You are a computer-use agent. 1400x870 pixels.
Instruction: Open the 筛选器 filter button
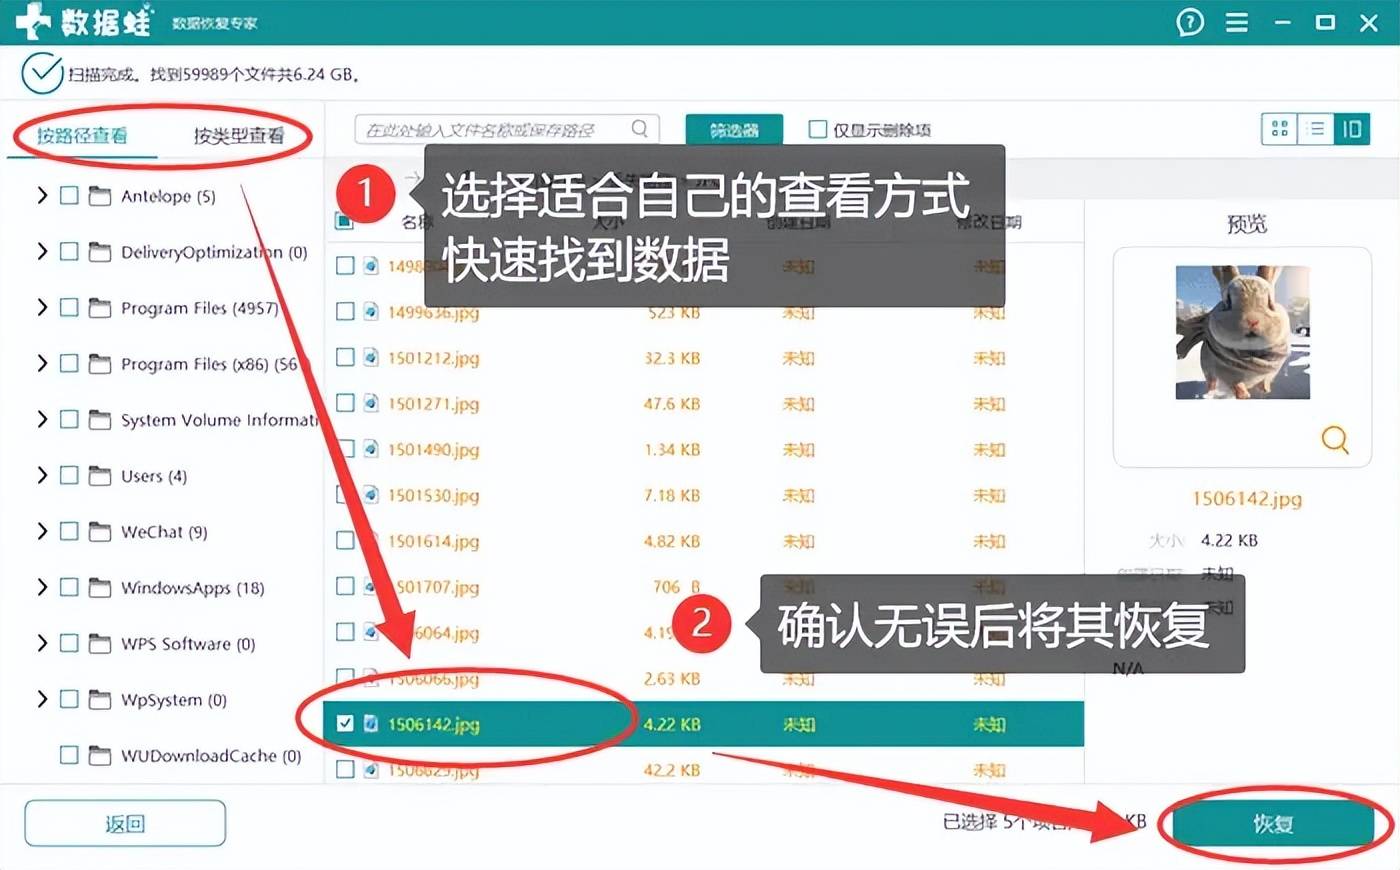pyautogui.click(x=734, y=130)
